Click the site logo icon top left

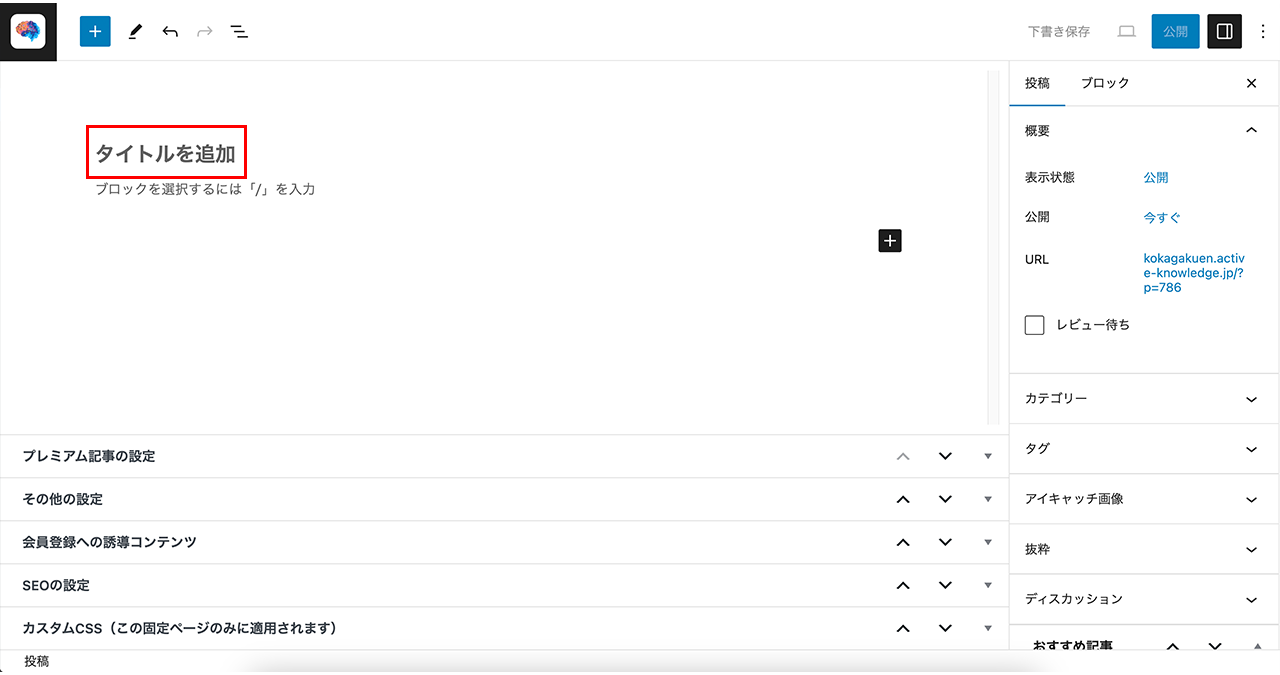point(28,31)
